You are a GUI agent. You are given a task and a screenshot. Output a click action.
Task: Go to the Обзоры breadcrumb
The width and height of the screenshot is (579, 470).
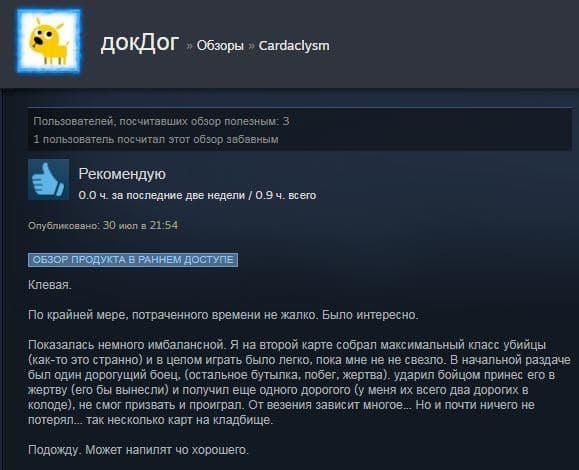pyautogui.click(x=220, y=45)
